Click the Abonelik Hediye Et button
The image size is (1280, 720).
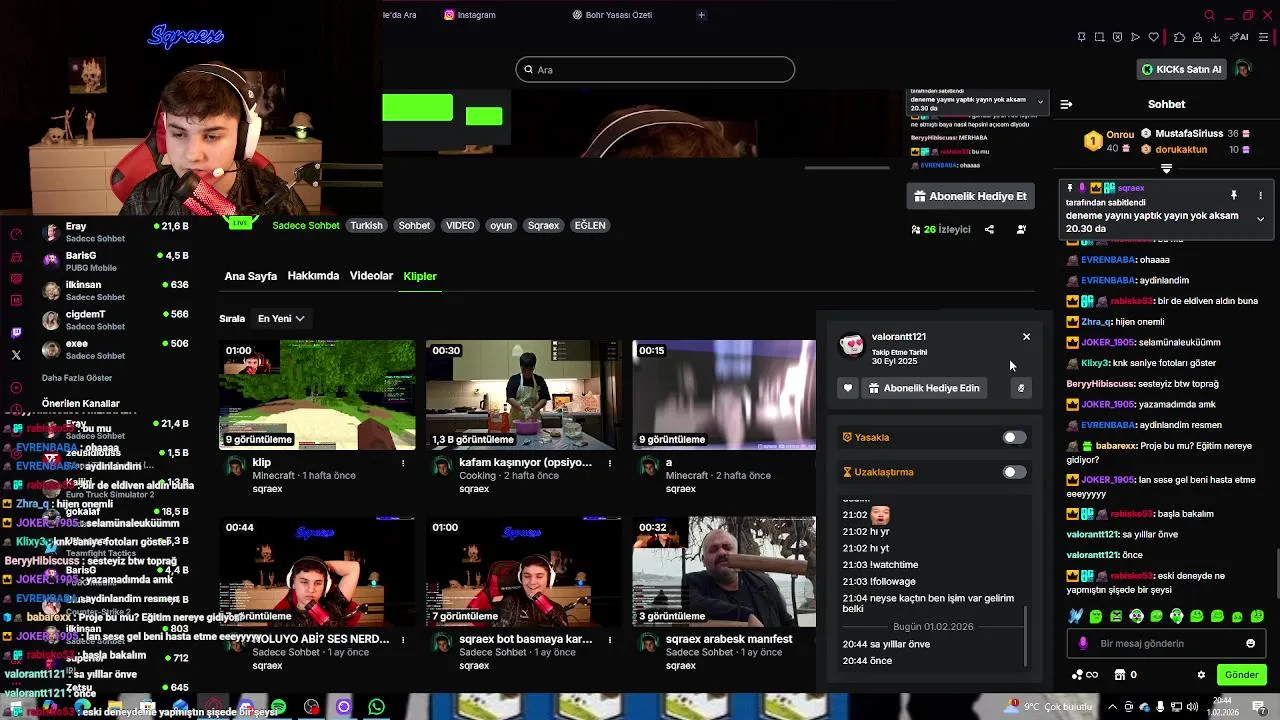tap(970, 196)
